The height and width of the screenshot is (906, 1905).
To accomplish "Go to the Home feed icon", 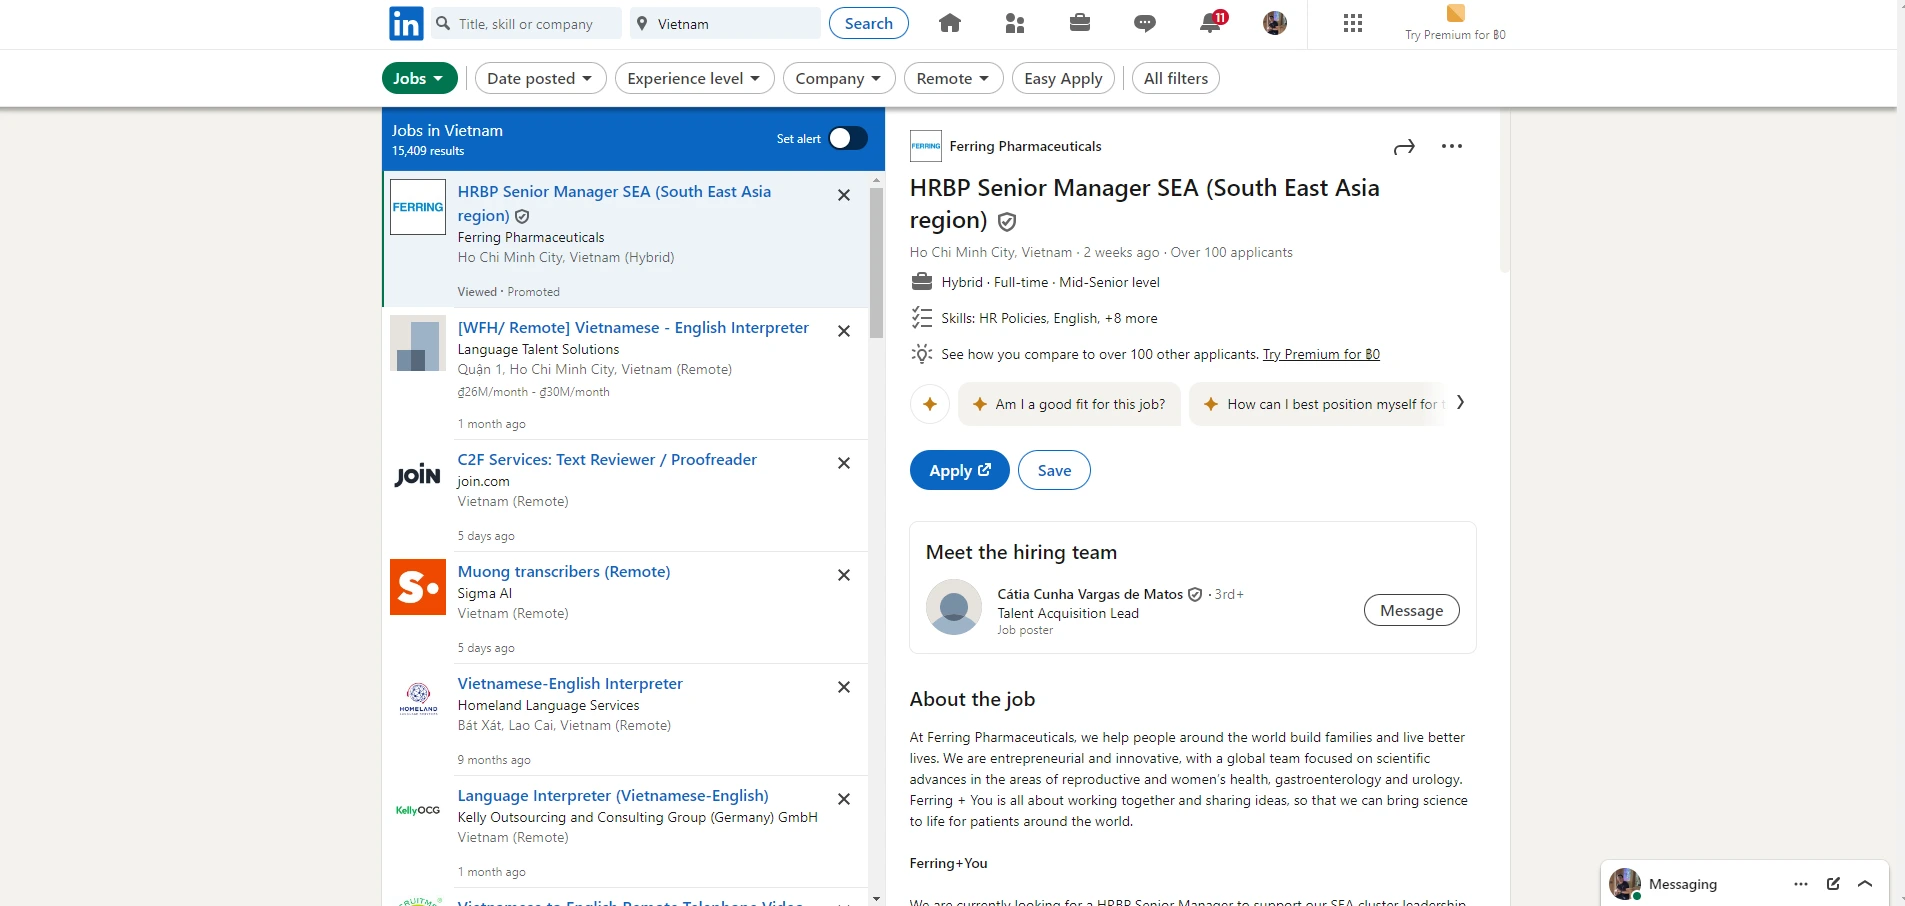I will click(950, 23).
